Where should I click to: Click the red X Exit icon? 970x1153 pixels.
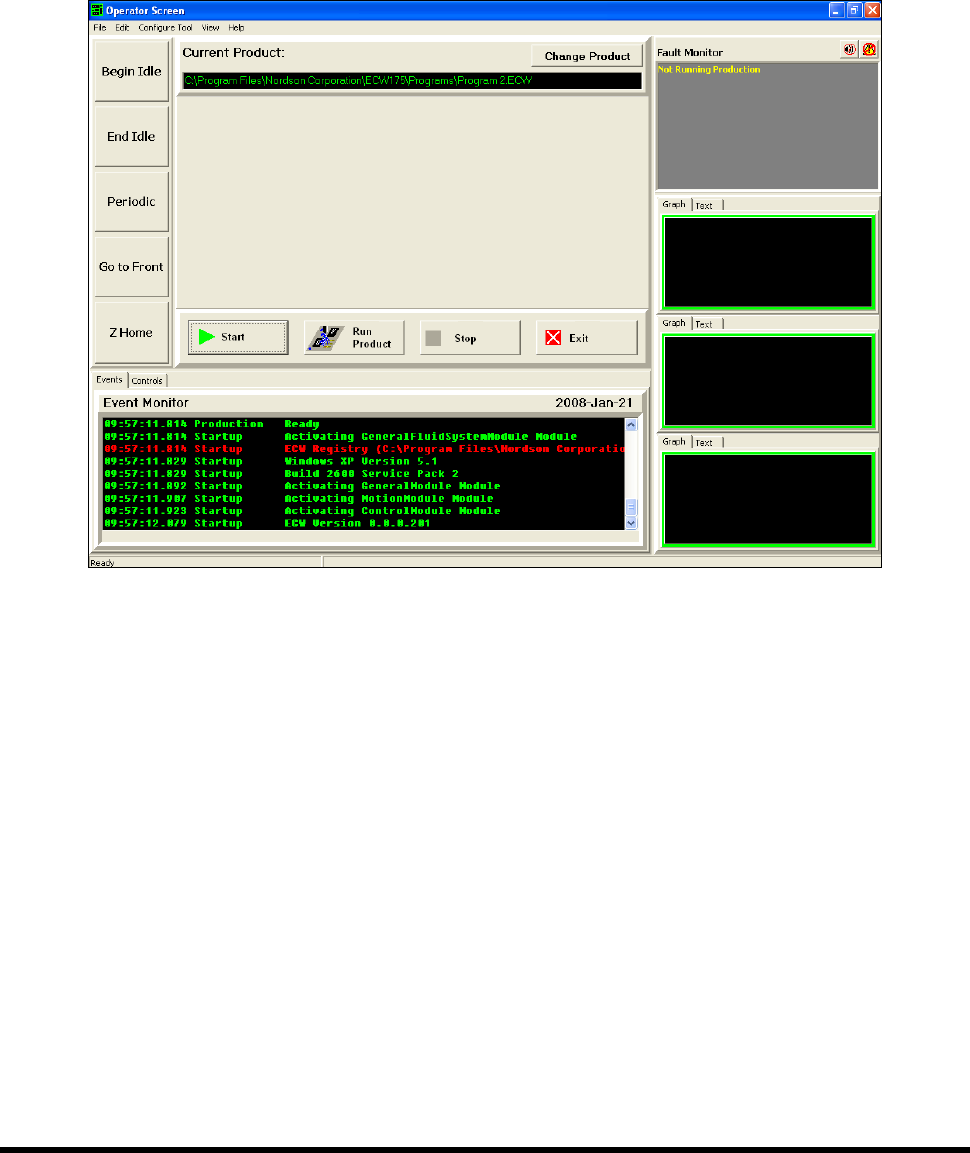[x=553, y=338]
